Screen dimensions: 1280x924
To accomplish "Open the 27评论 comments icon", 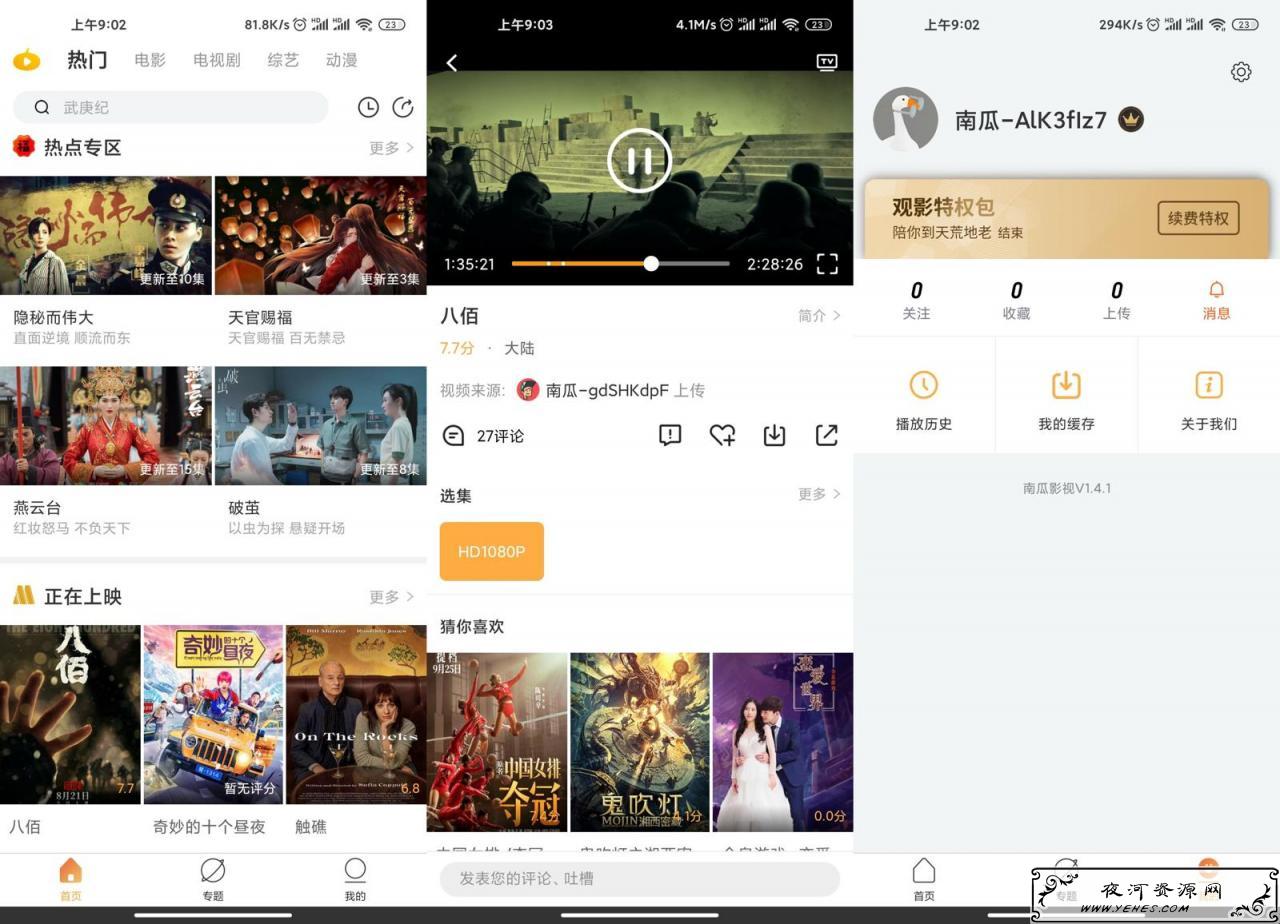I will click(x=453, y=436).
